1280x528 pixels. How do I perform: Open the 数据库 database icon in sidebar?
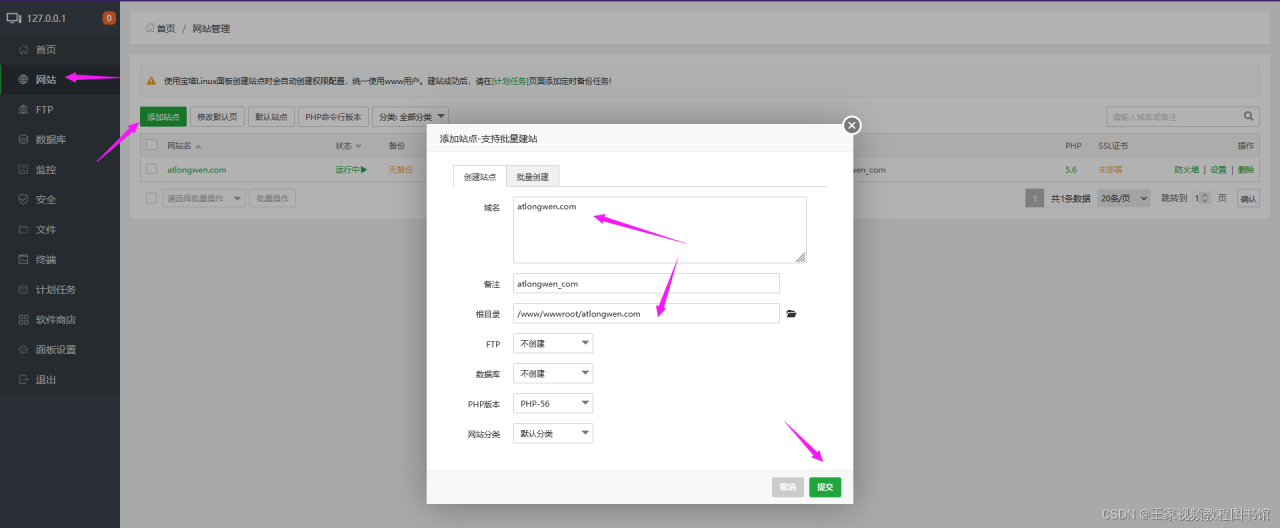click(x=23, y=139)
